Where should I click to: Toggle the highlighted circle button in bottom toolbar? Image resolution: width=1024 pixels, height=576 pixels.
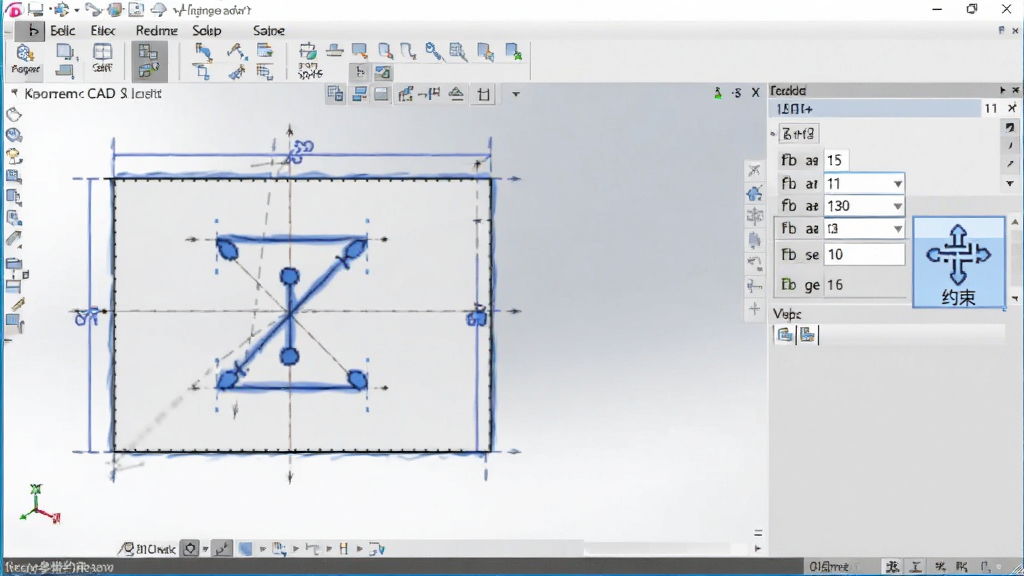click(190, 549)
